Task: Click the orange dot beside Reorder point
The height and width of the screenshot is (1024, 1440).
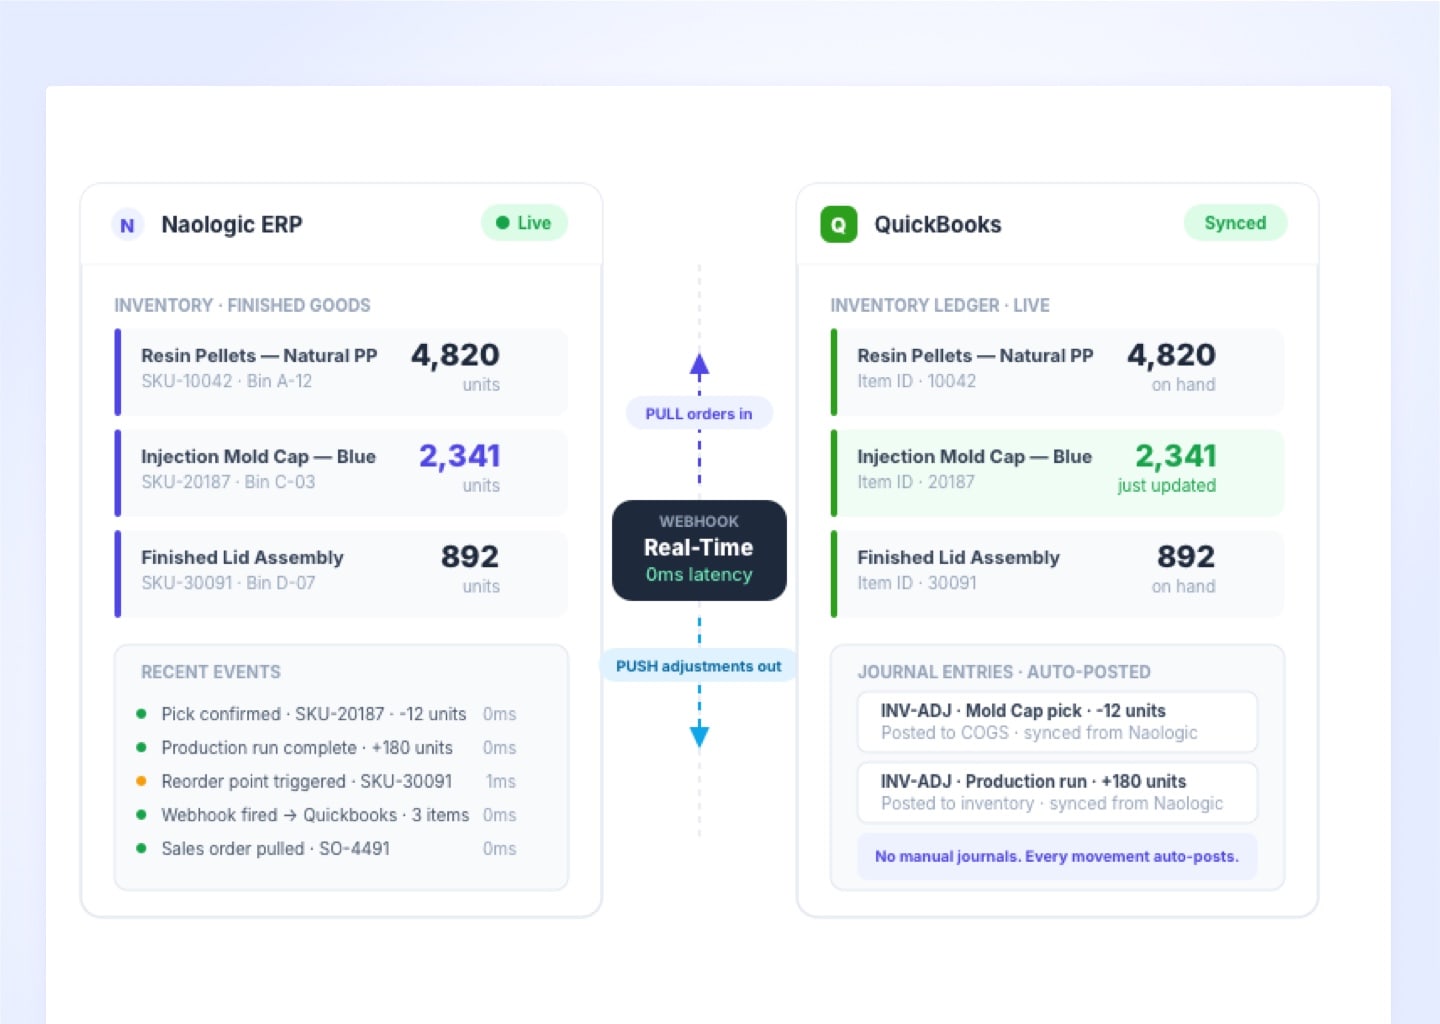Action: pos(141,781)
